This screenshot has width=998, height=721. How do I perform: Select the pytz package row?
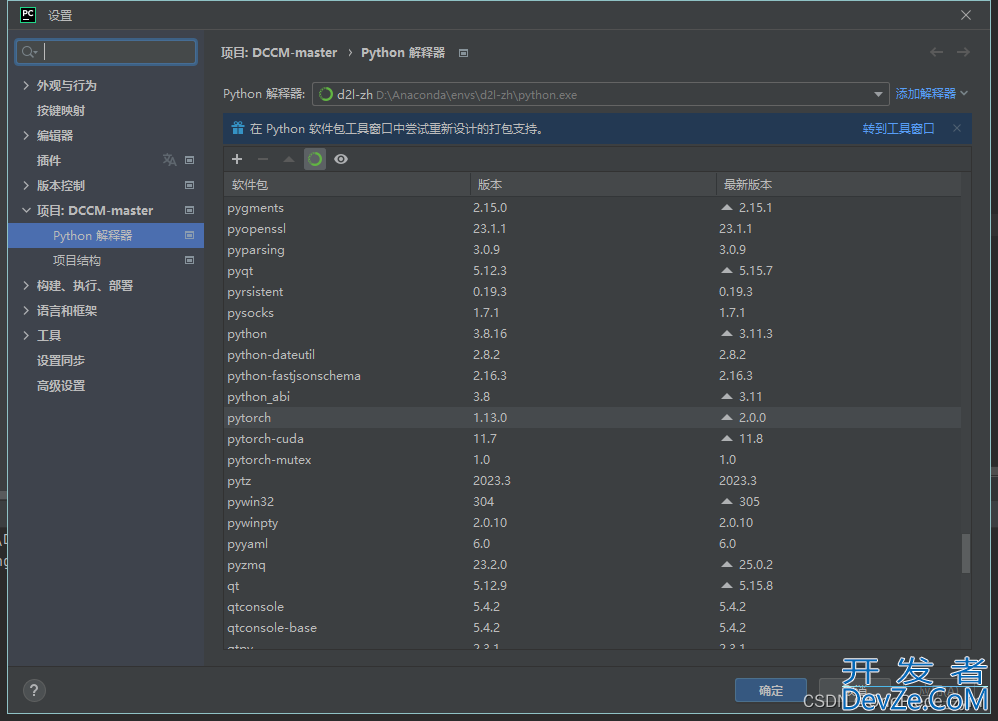593,480
